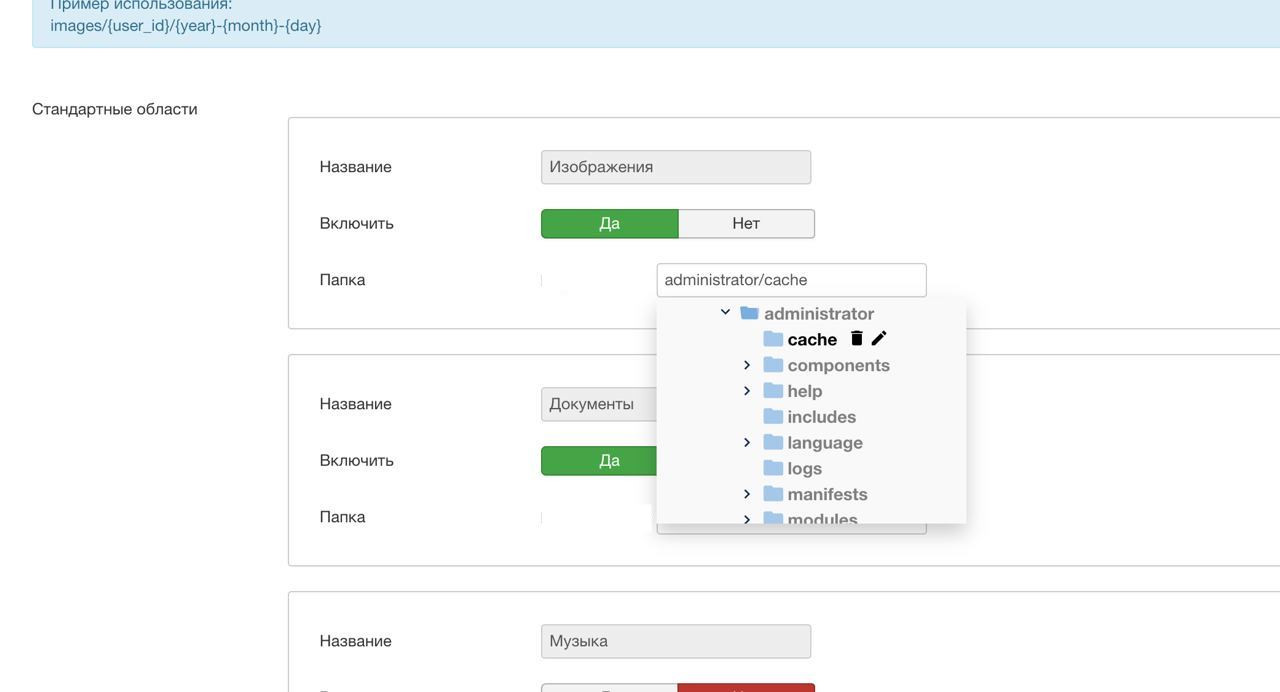The width and height of the screenshot is (1280, 692).
Task: Rename the cache folder with pencil icon
Action: (879, 339)
